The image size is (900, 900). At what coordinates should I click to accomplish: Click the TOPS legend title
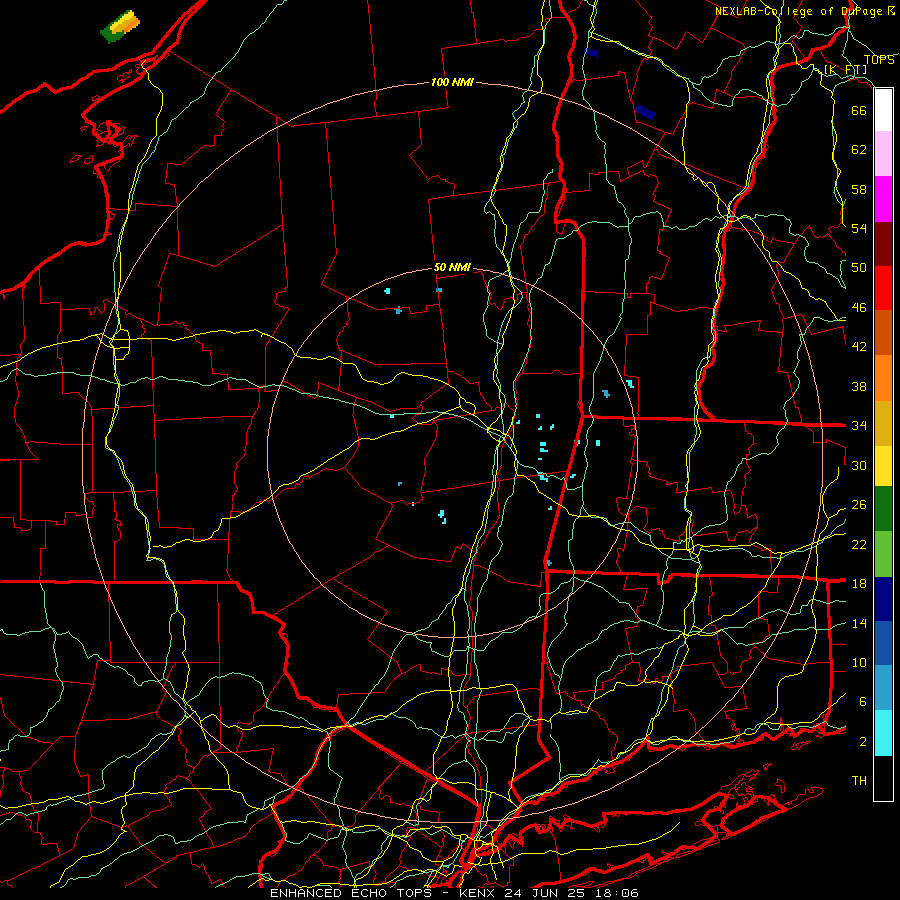coord(879,59)
